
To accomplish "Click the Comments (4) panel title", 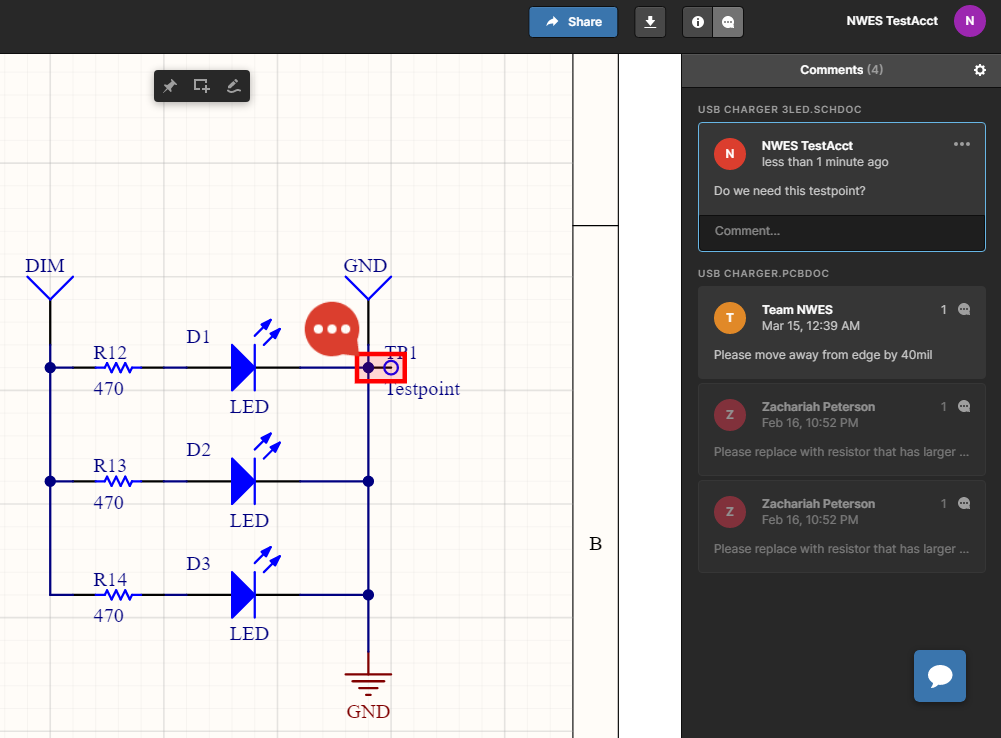I will [841, 70].
